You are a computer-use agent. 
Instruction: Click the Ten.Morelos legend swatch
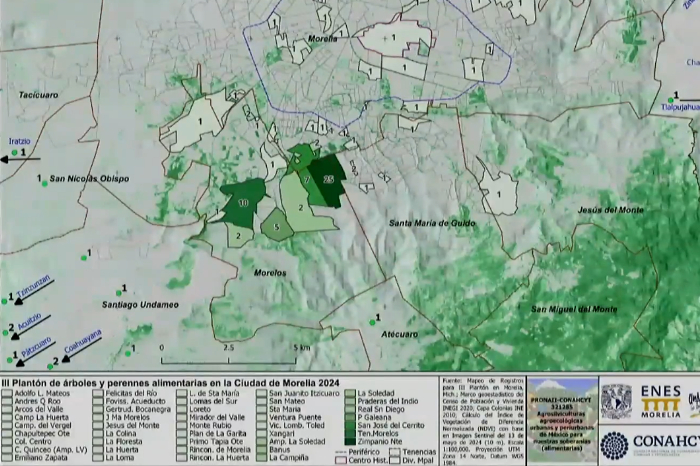[x=349, y=432]
